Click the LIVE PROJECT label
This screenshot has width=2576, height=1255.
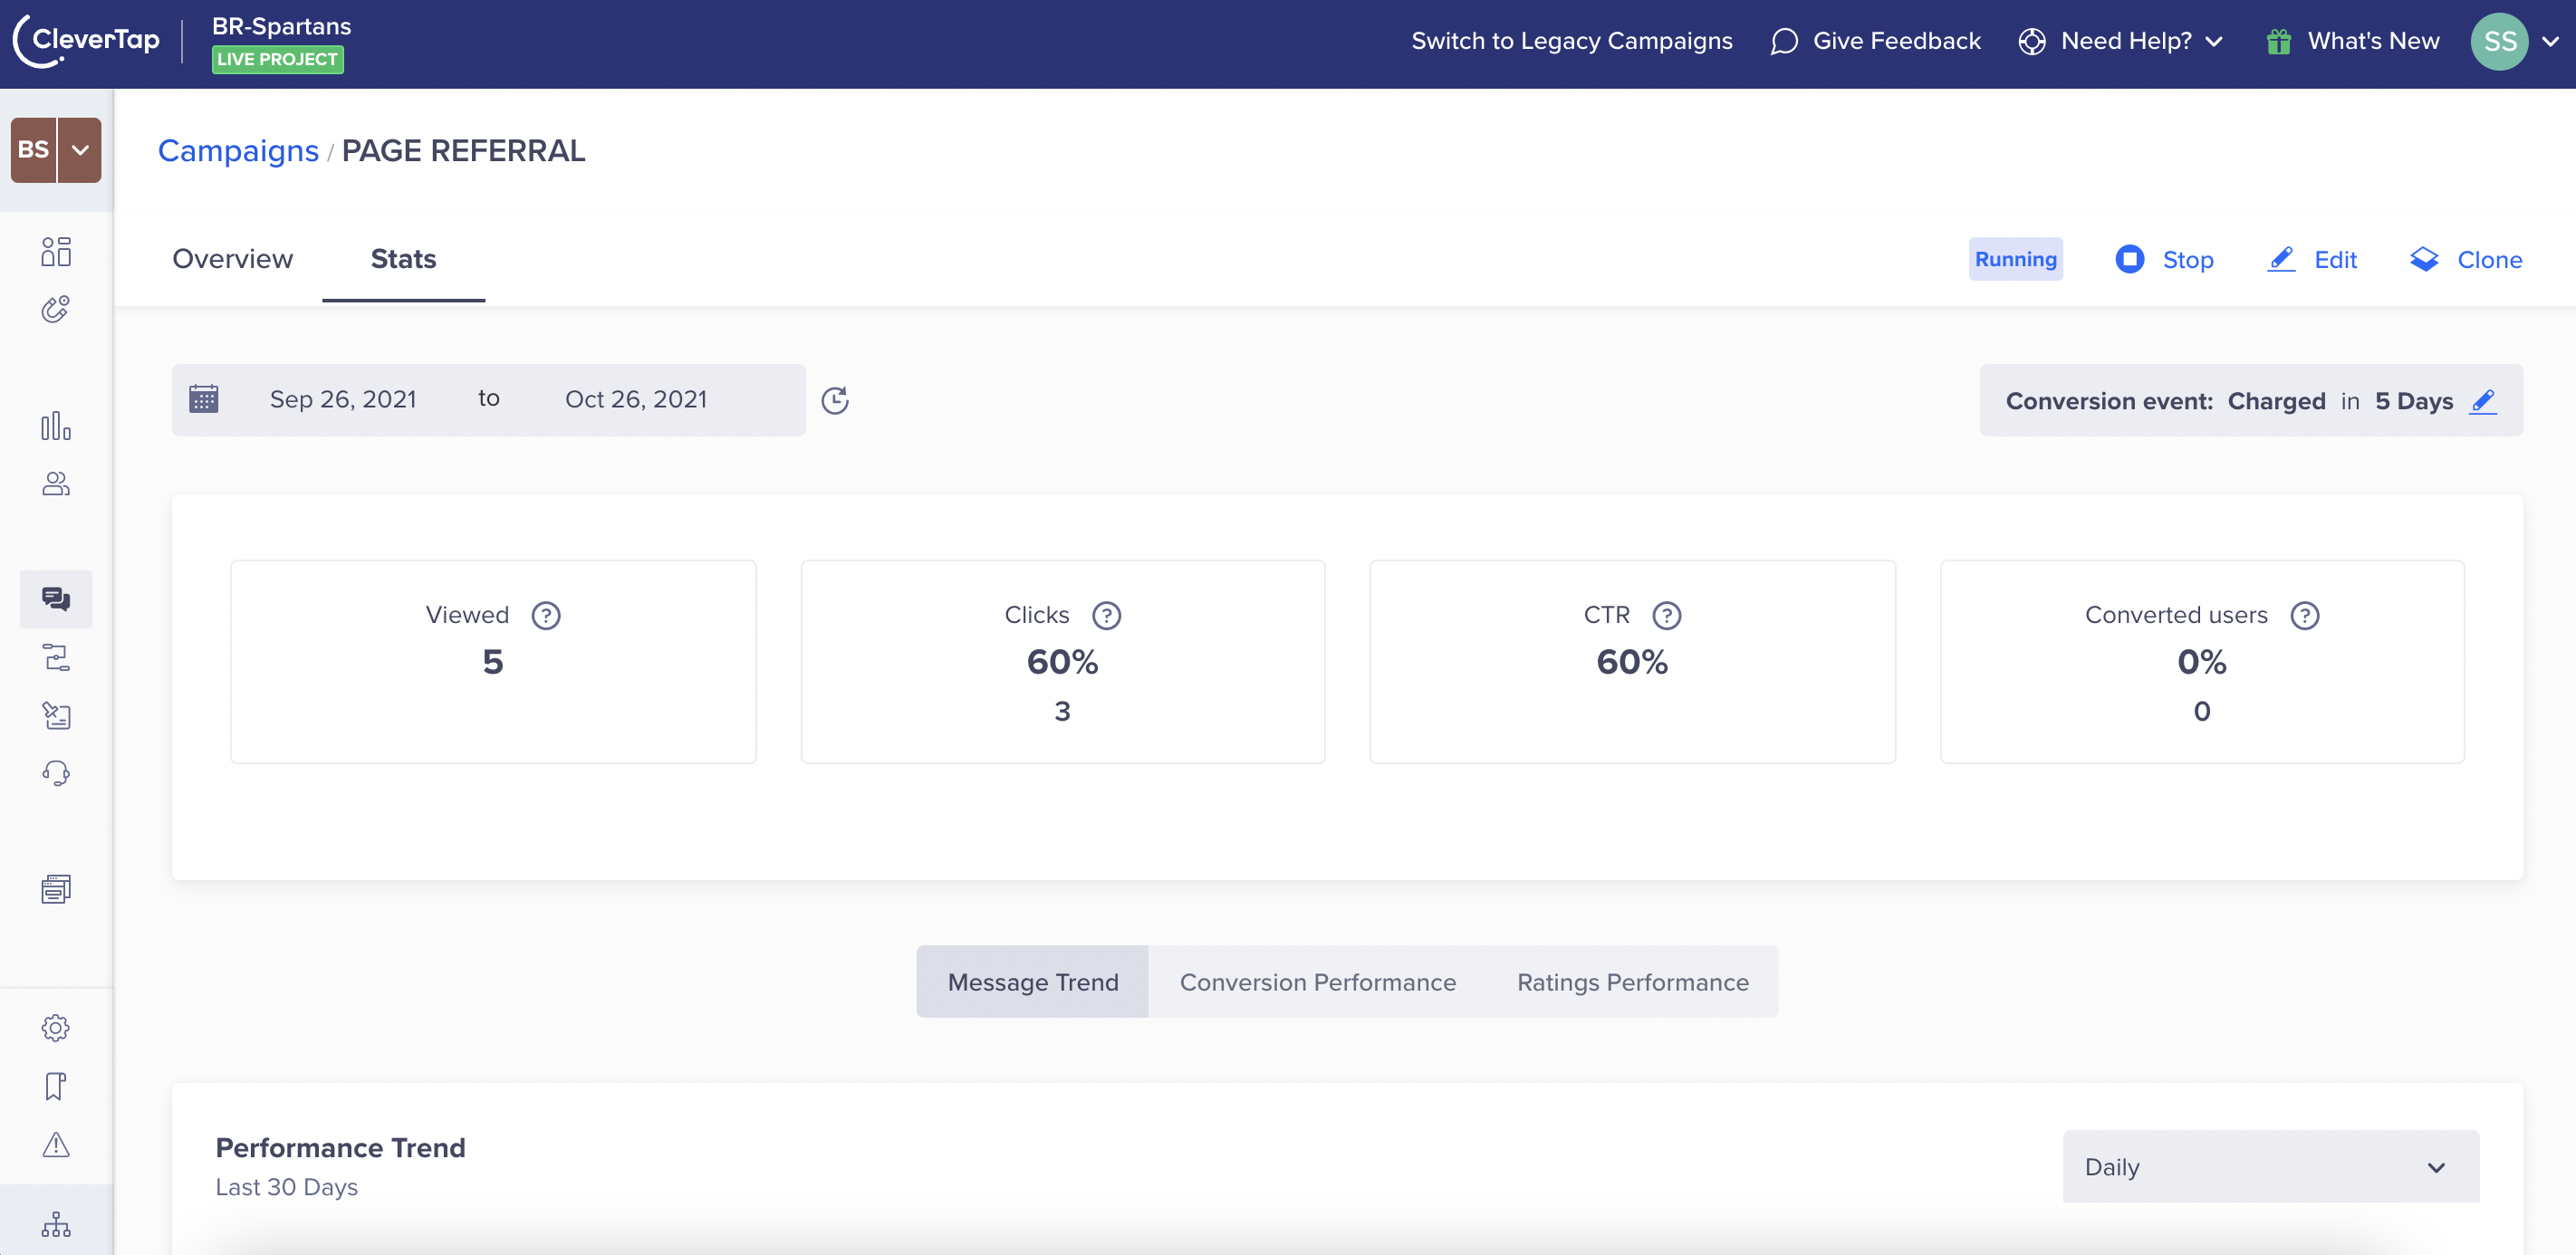tap(278, 59)
